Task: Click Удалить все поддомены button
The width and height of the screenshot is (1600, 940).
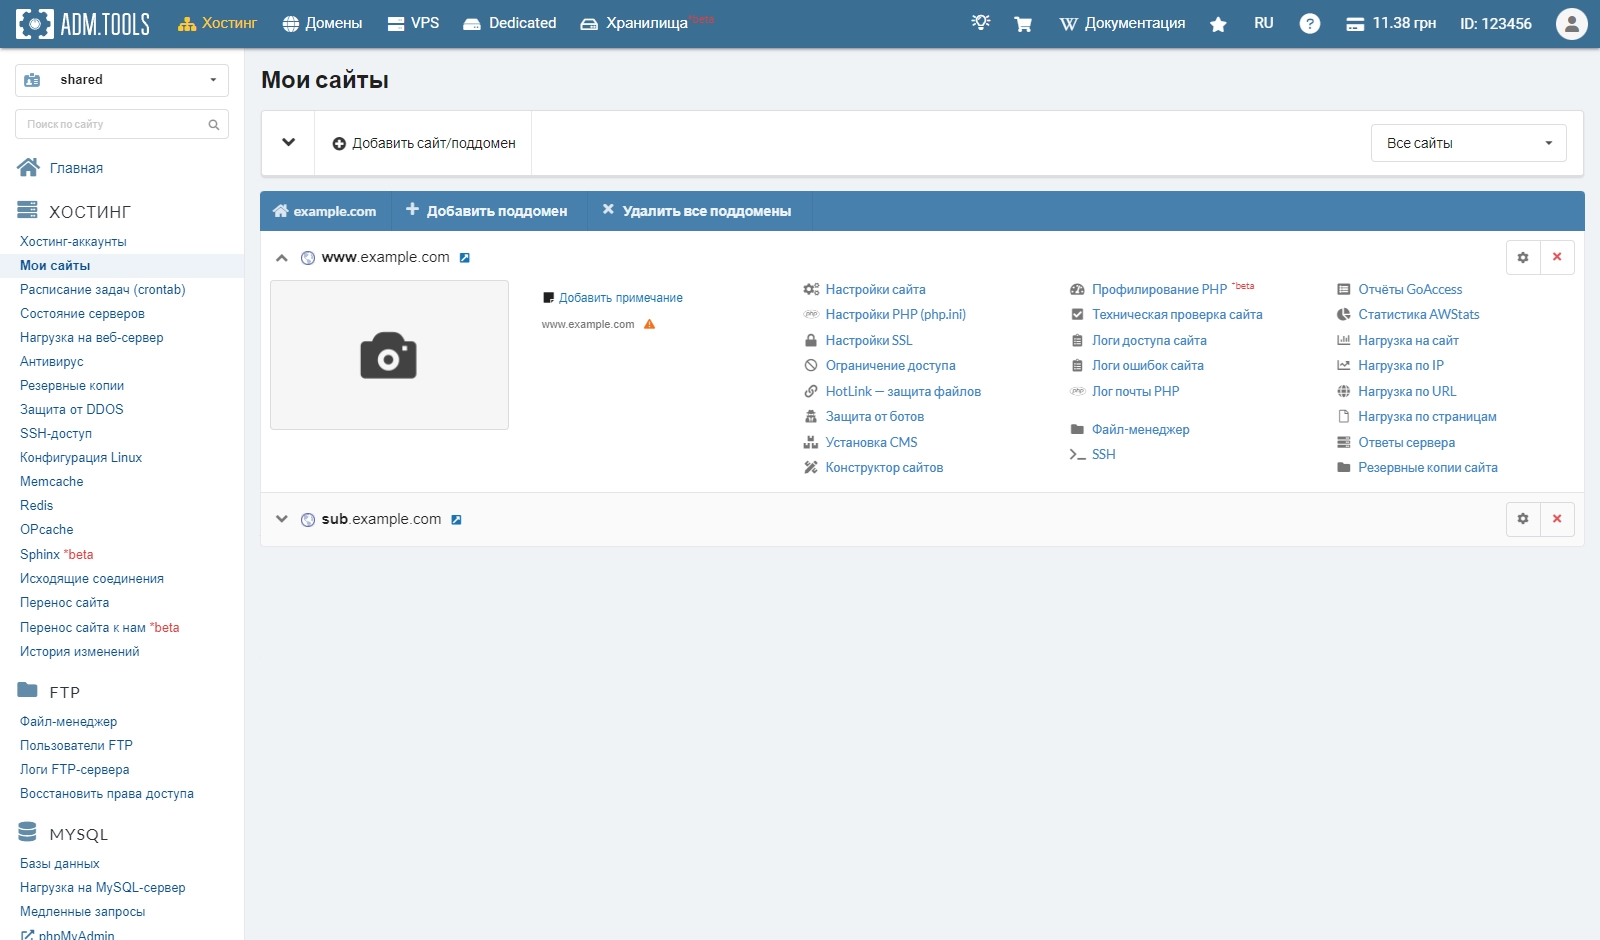Action: pyautogui.click(x=697, y=211)
